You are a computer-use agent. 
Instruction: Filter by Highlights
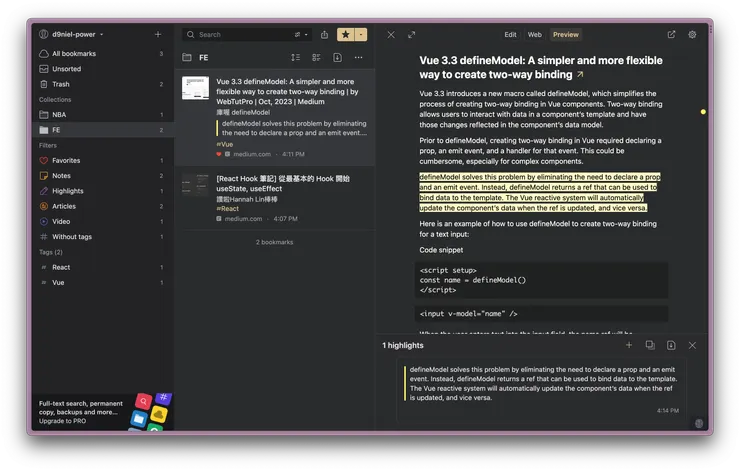coord(103,191)
